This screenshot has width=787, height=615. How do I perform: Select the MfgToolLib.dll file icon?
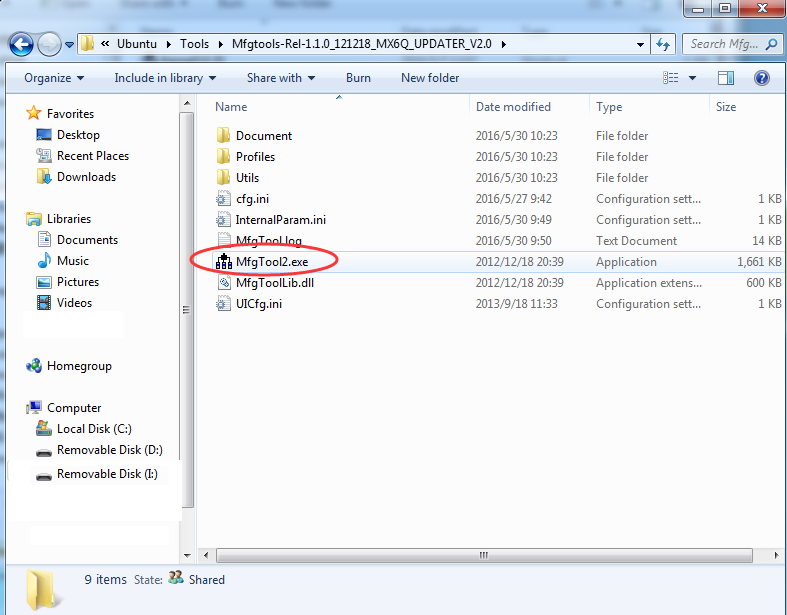[x=224, y=283]
